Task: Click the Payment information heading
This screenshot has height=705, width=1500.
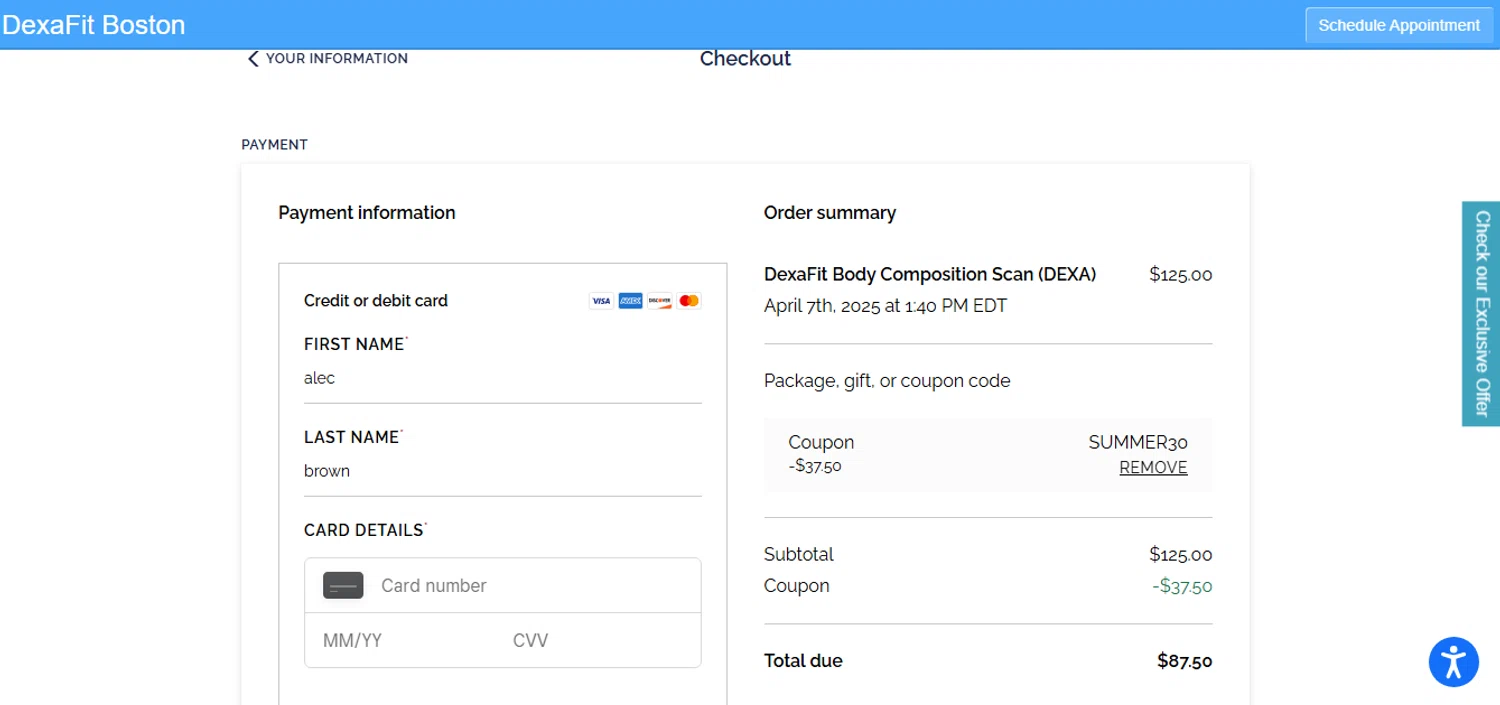Action: click(367, 213)
